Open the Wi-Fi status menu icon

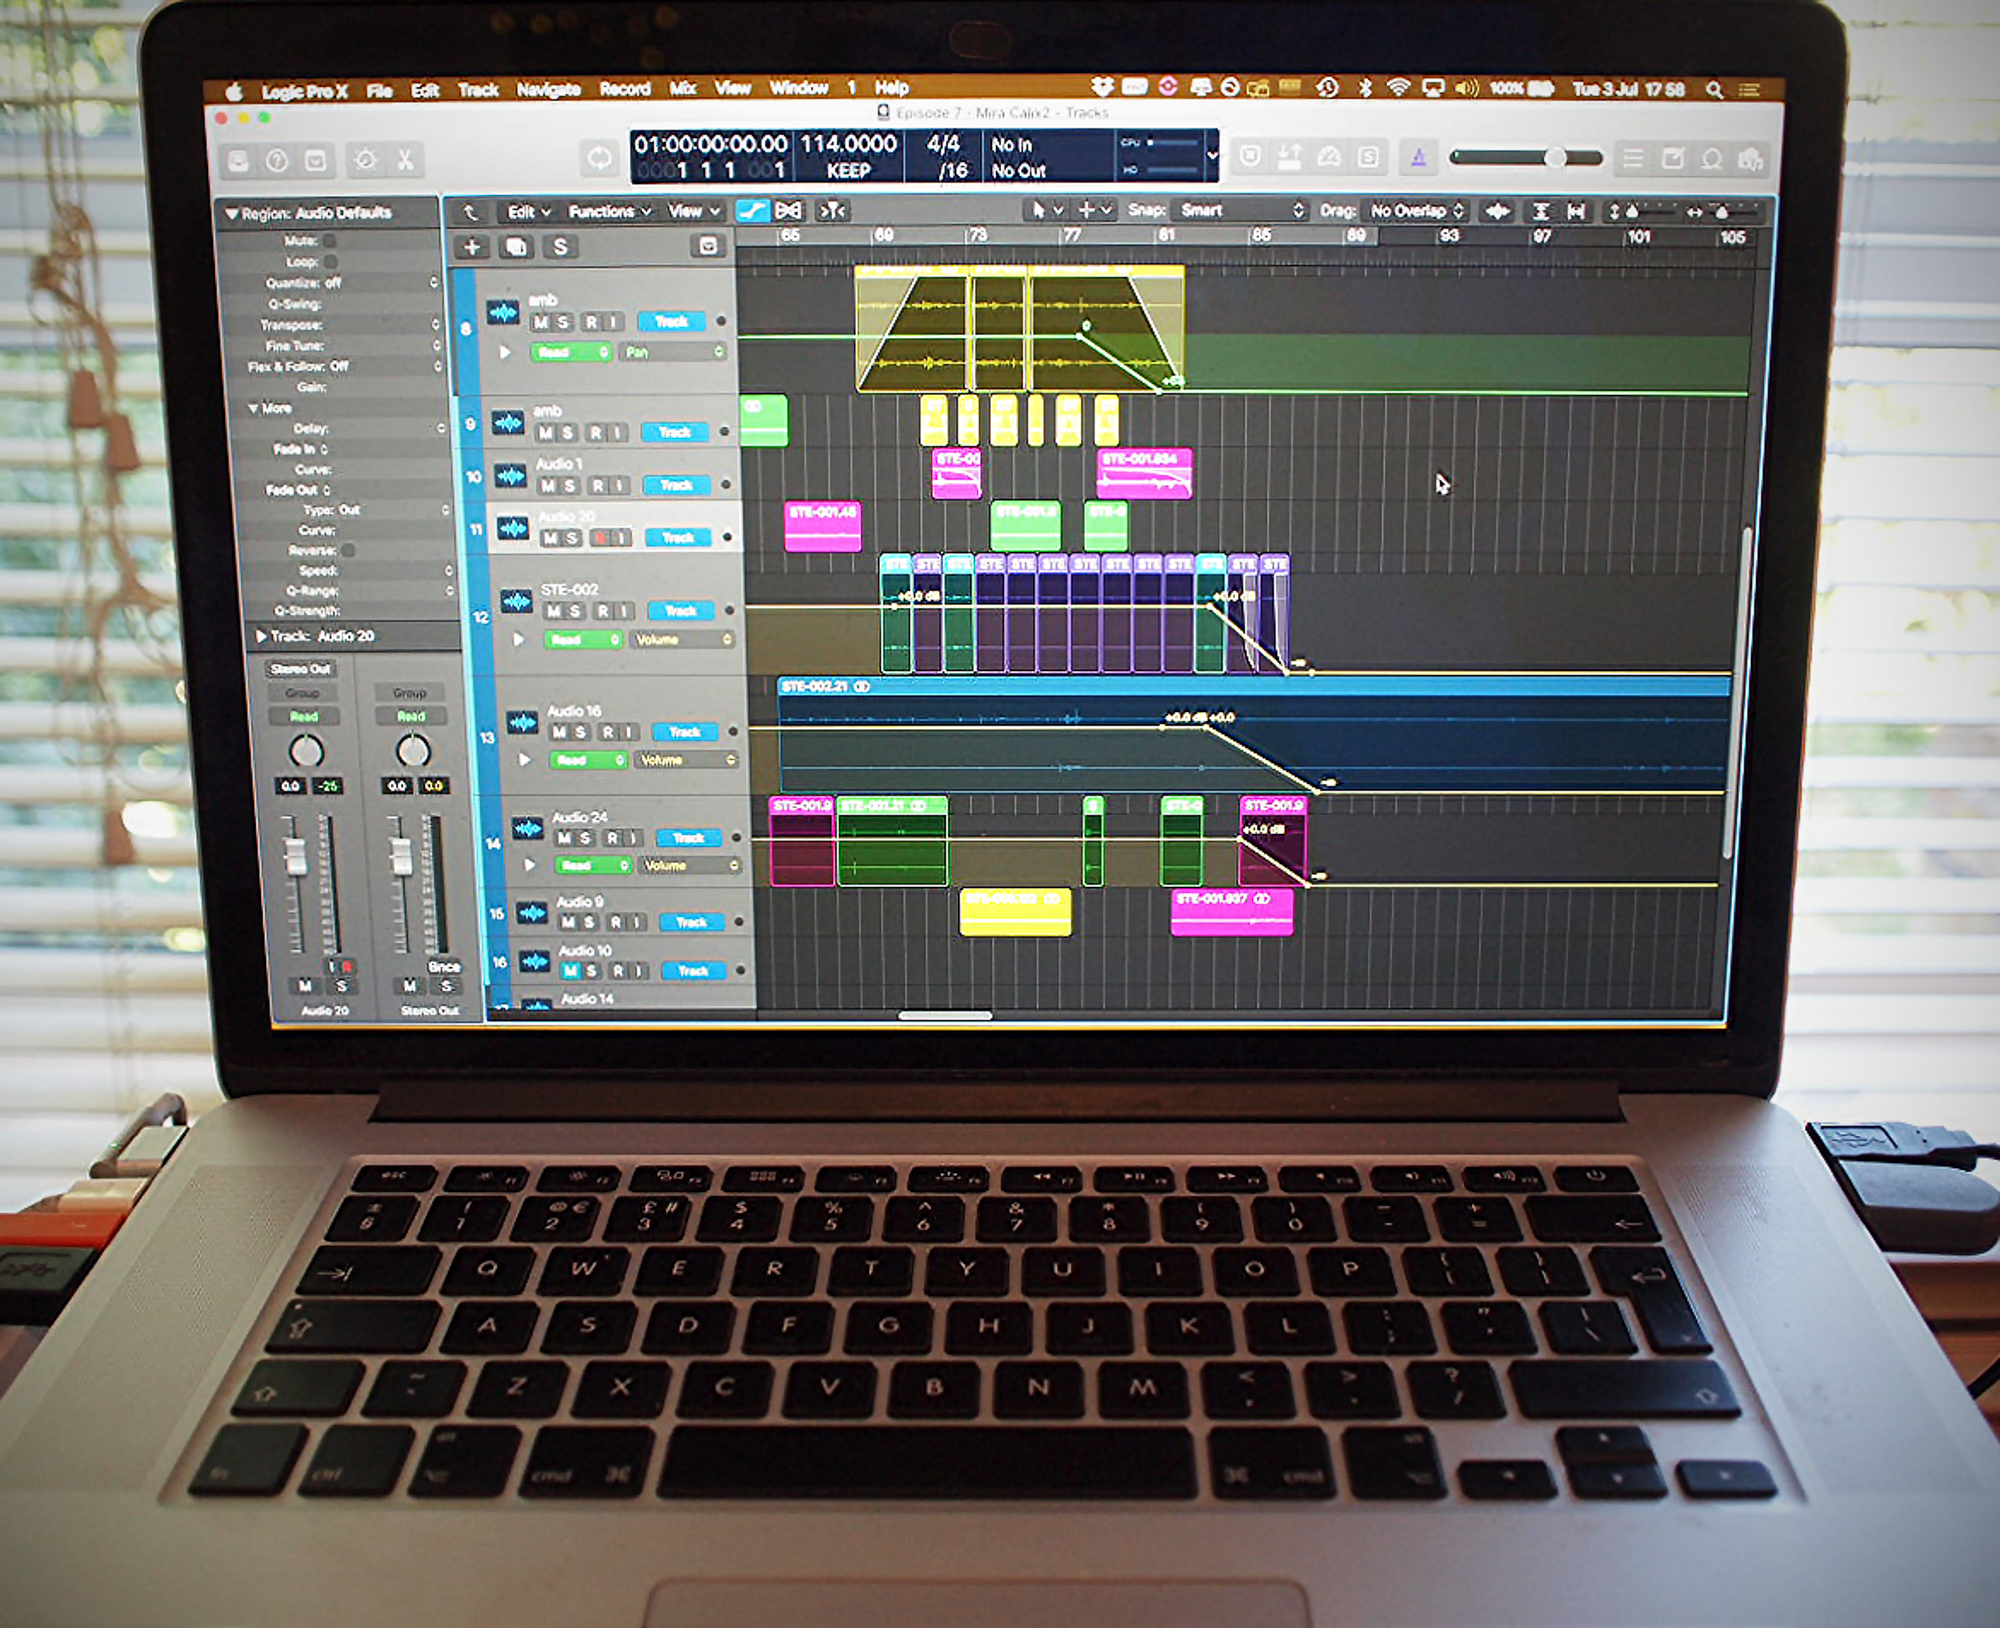pos(1398,88)
